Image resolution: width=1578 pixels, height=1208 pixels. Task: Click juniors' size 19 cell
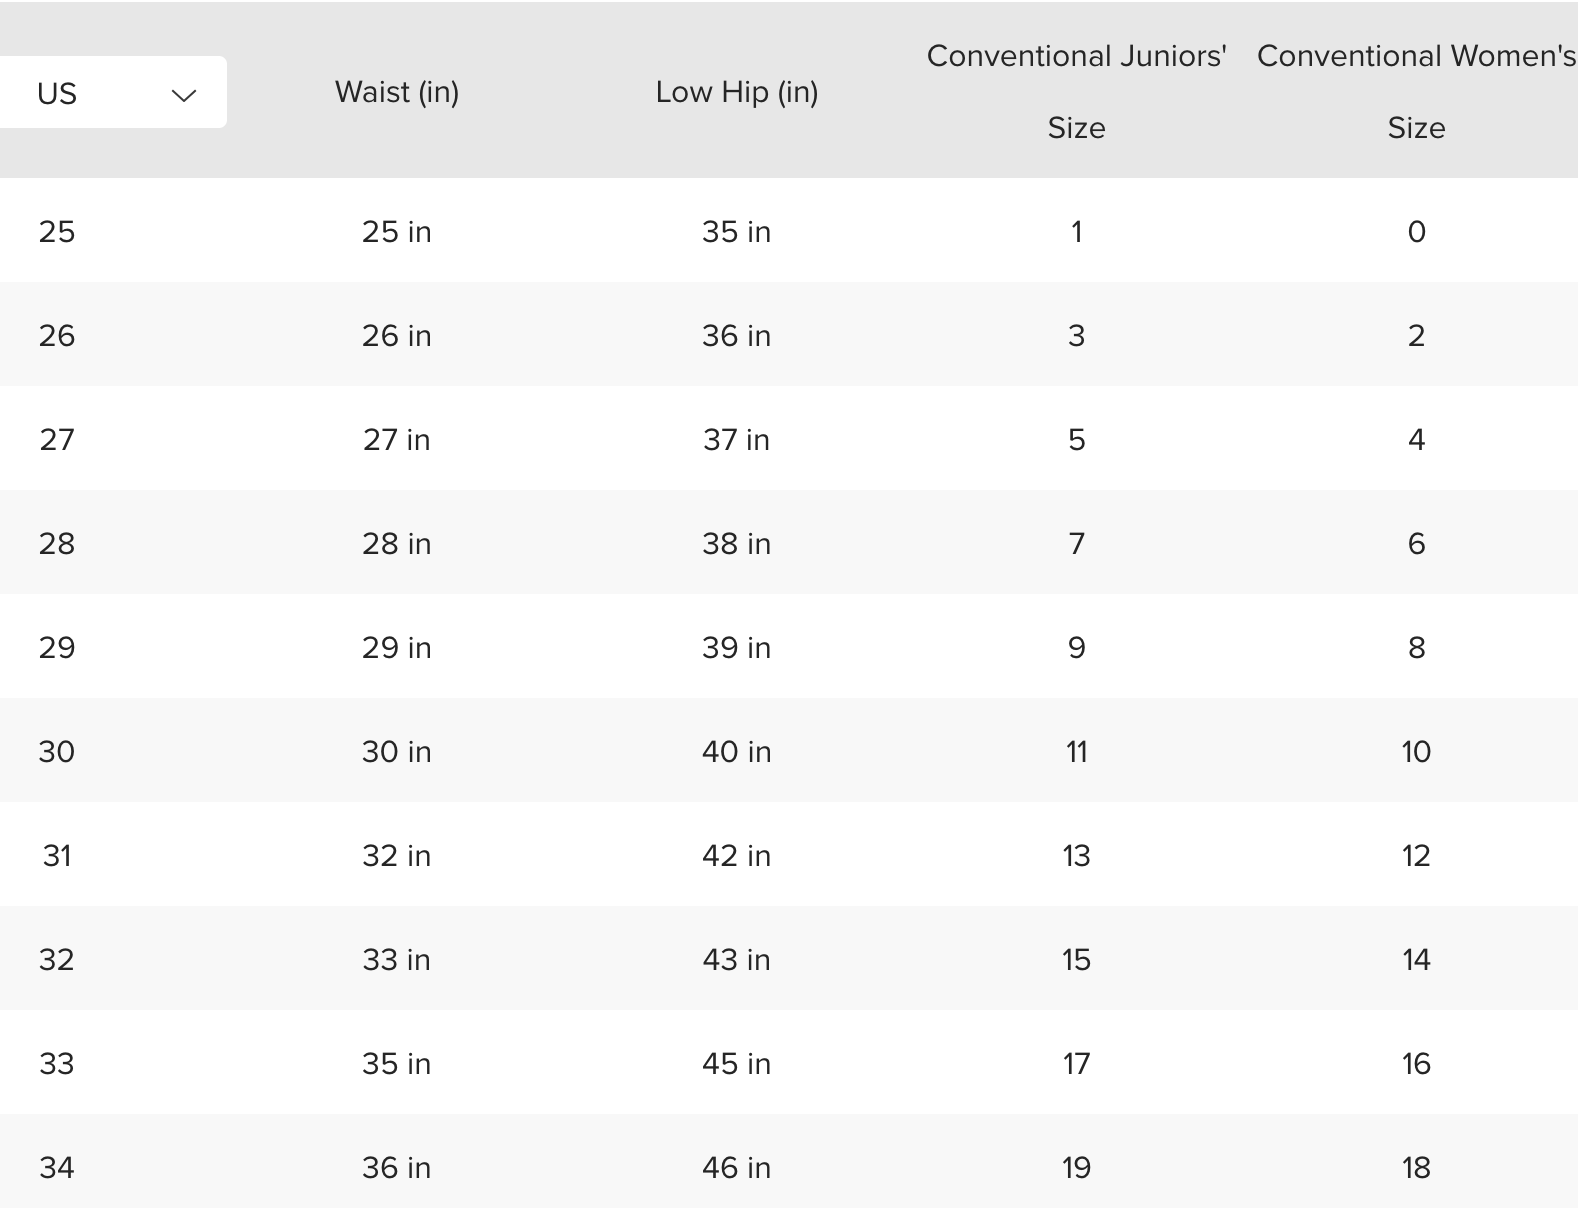click(1076, 1168)
